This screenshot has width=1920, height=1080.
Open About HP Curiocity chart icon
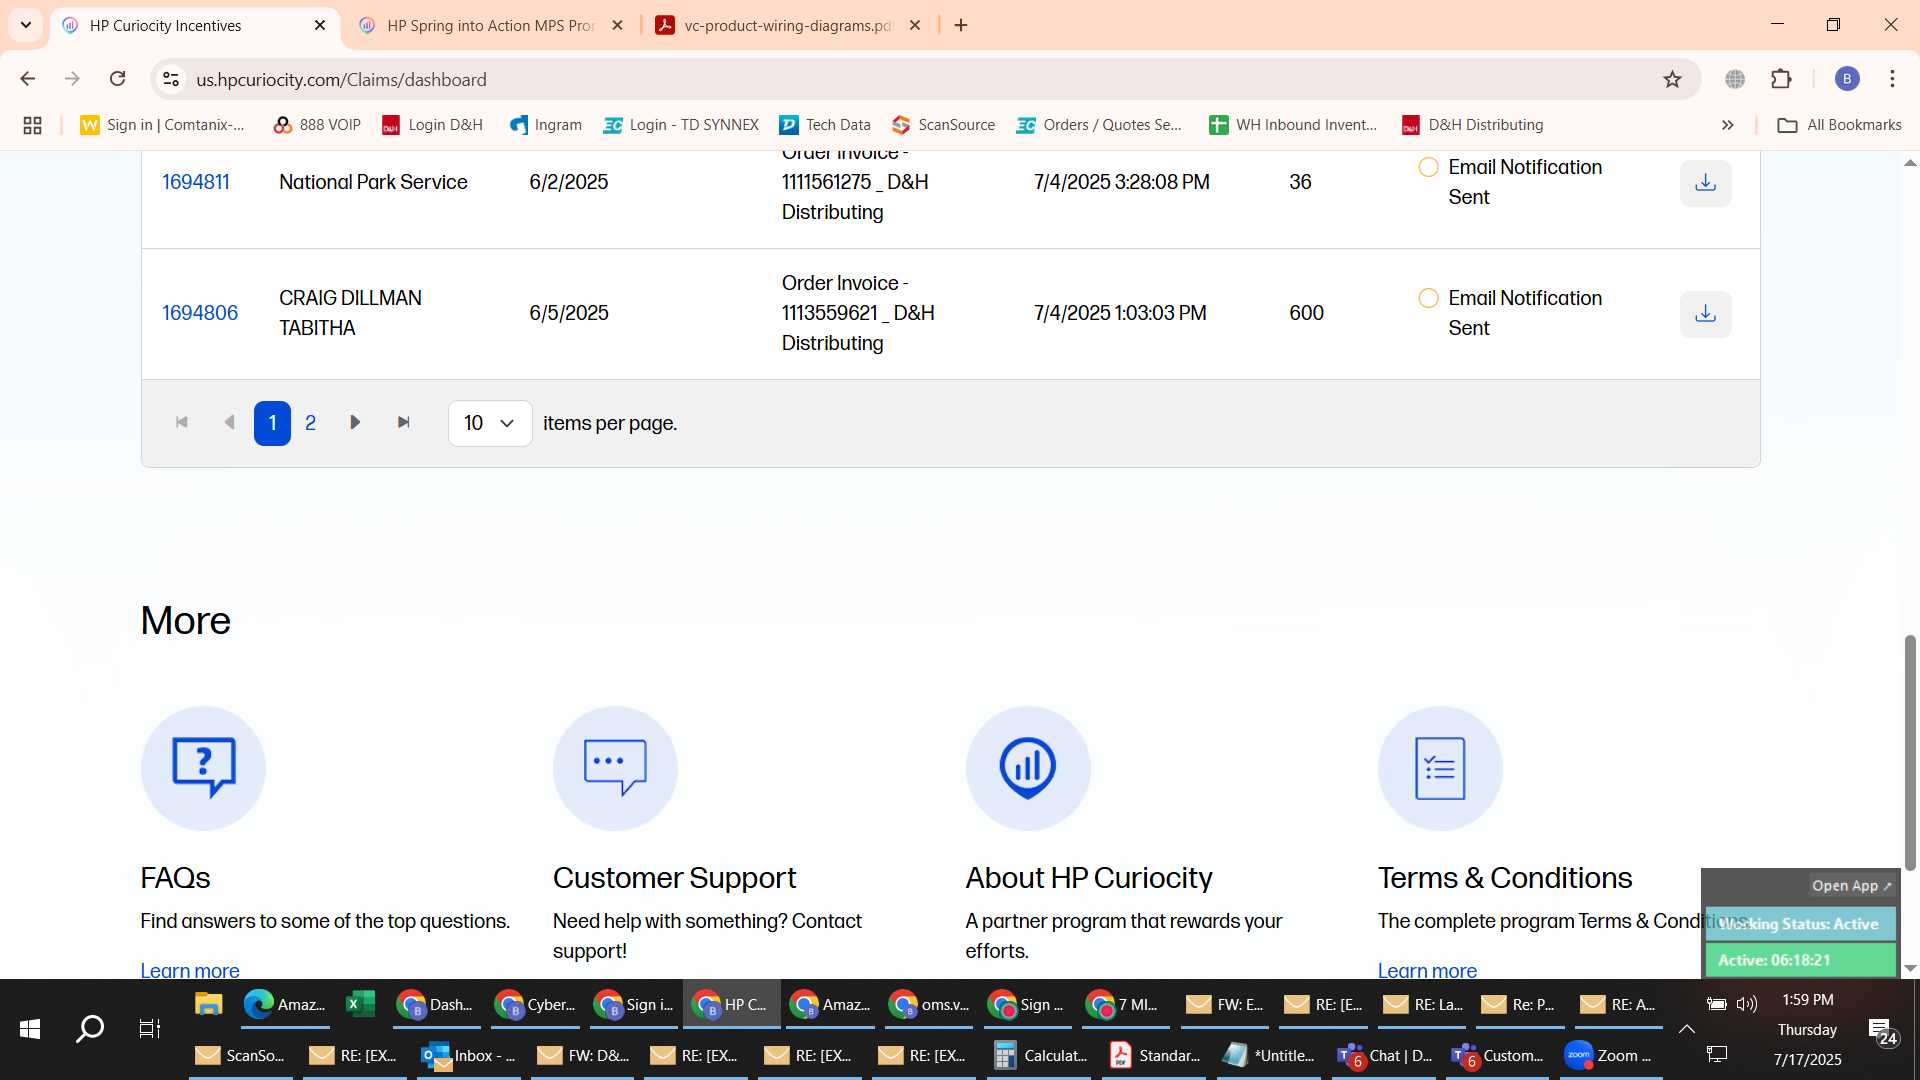coord(1028,768)
